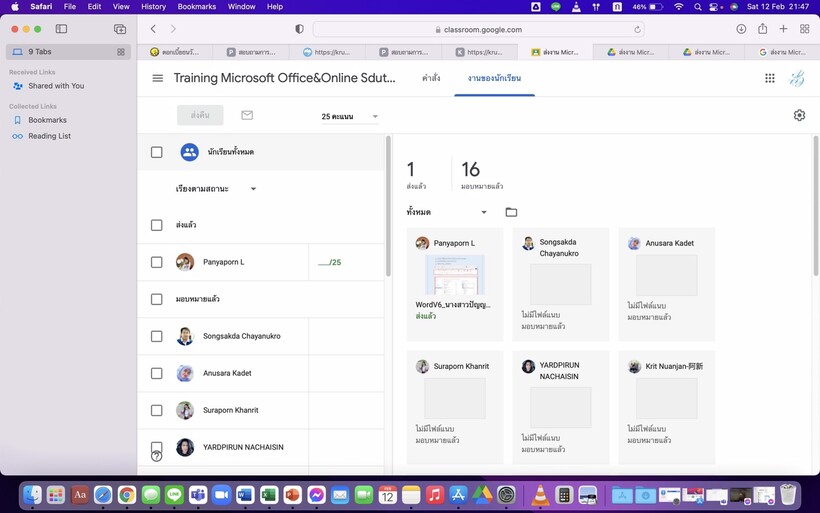Launch Finder from the dock

click(x=32, y=494)
